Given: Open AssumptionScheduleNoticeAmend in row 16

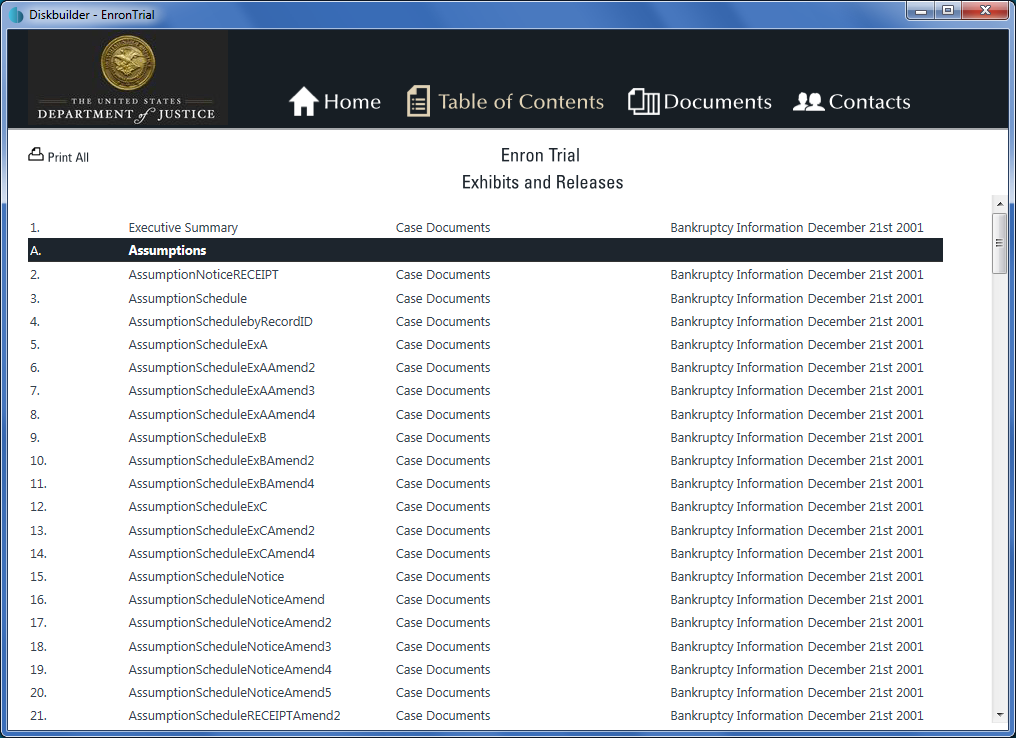Looking at the screenshot, I should (226, 600).
